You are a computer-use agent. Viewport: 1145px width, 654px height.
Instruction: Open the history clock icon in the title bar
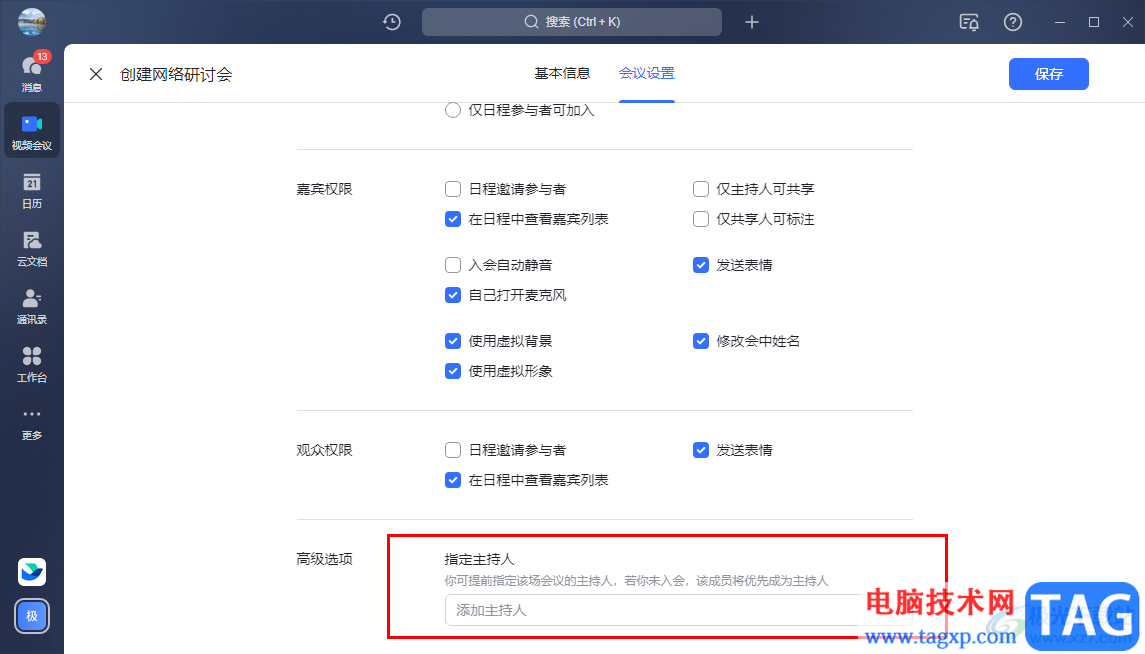[x=391, y=22]
